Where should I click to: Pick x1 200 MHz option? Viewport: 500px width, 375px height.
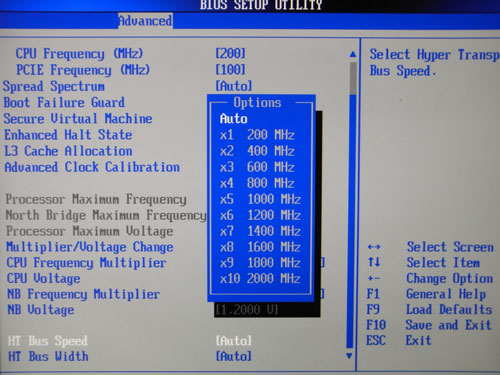point(257,135)
